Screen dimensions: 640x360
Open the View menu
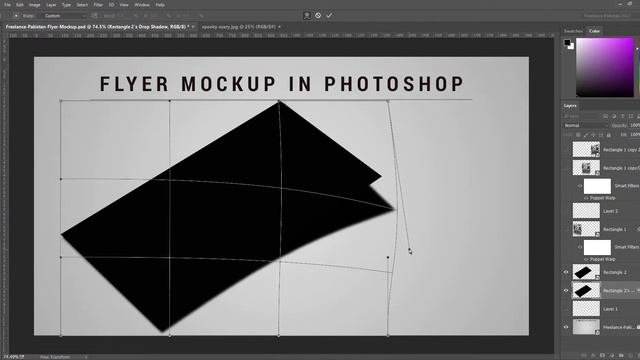tap(124, 5)
